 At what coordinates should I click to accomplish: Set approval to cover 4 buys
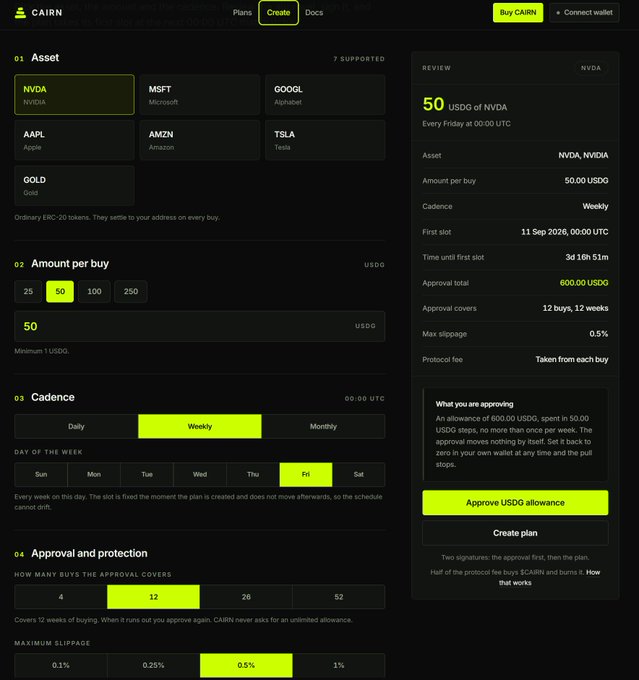(x=61, y=597)
